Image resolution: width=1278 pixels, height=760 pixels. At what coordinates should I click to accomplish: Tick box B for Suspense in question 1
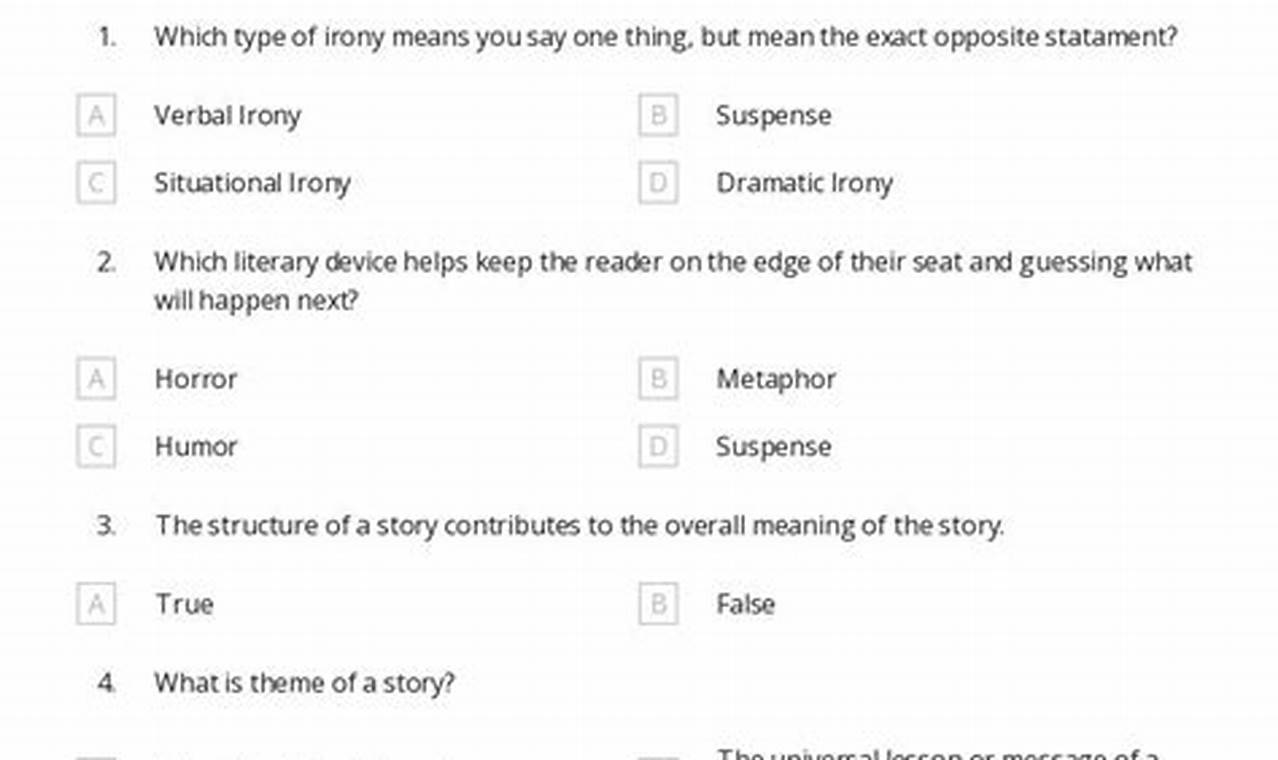tap(658, 116)
